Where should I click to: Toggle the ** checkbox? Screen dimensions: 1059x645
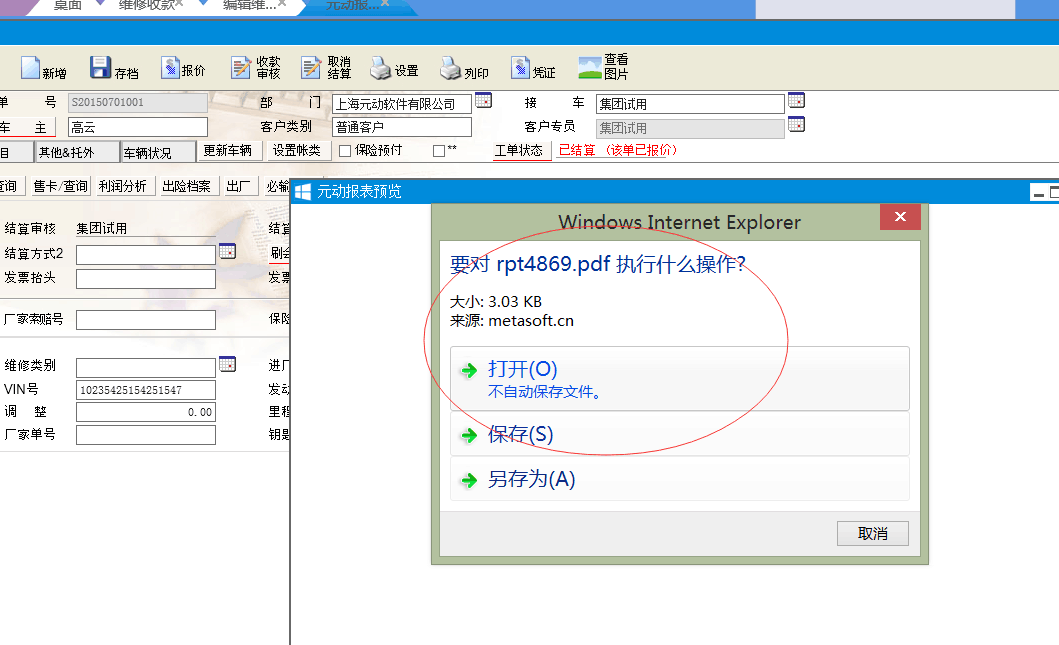(438, 151)
